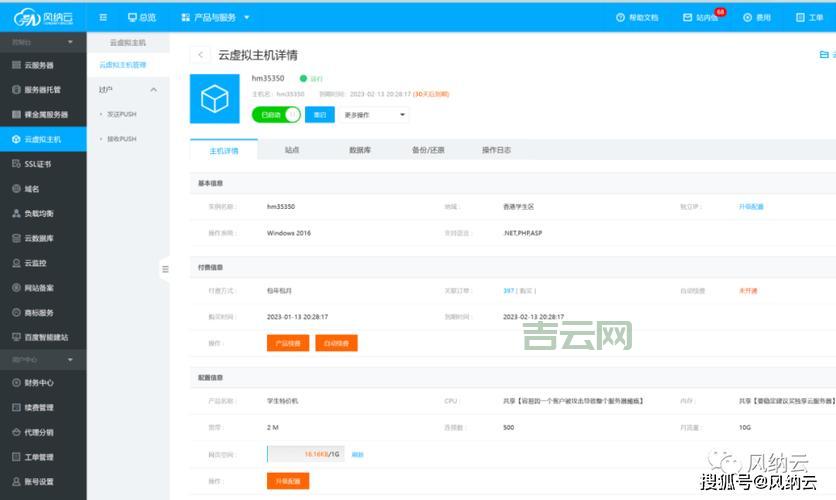Switch to the 备份/还原 tab
The image size is (836, 500).
428,150
